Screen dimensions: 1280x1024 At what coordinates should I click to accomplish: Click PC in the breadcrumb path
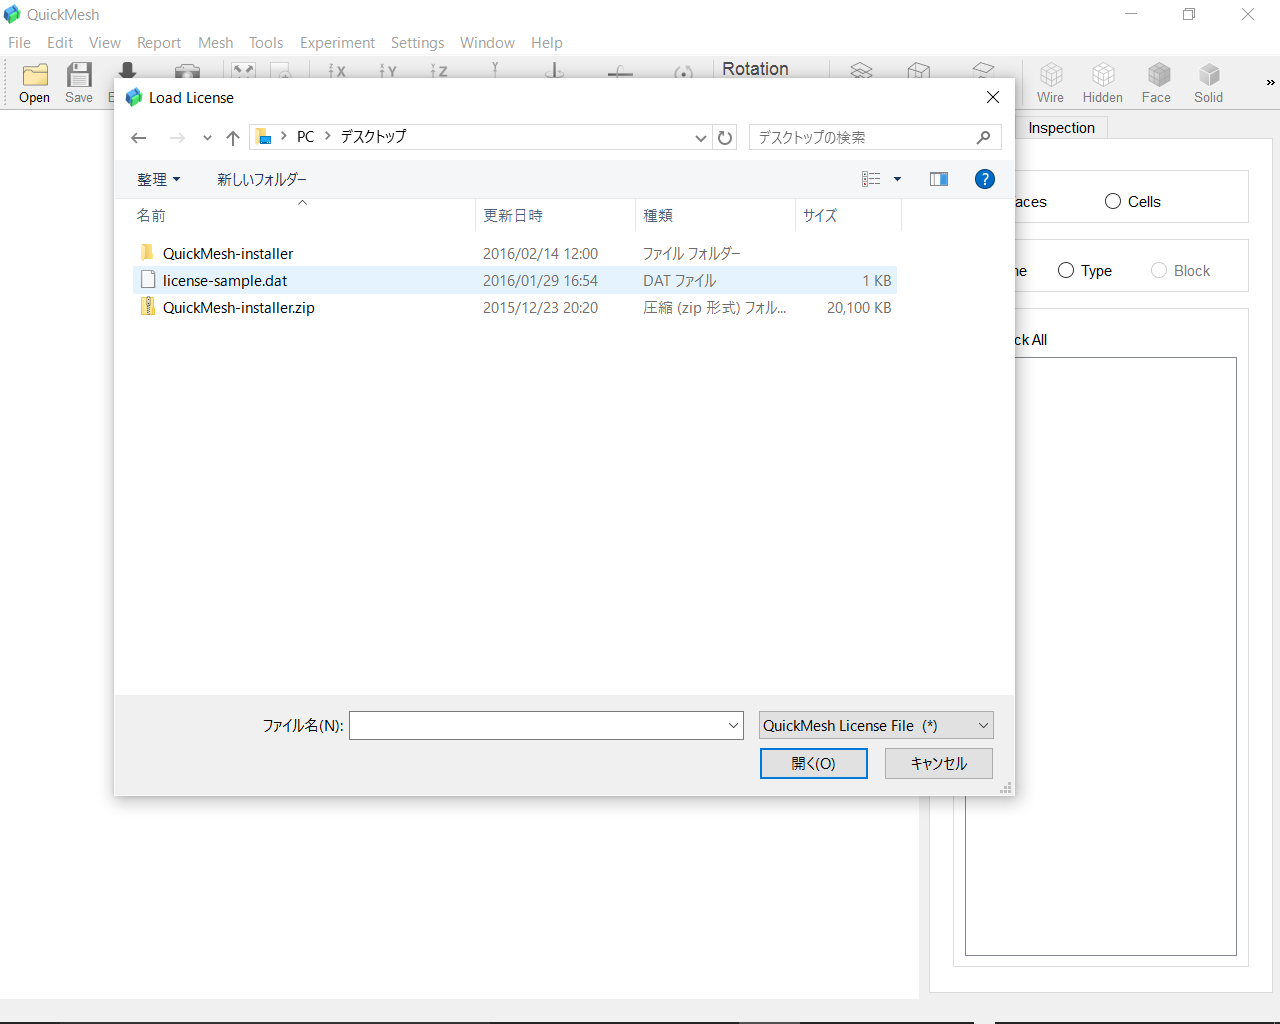point(305,137)
